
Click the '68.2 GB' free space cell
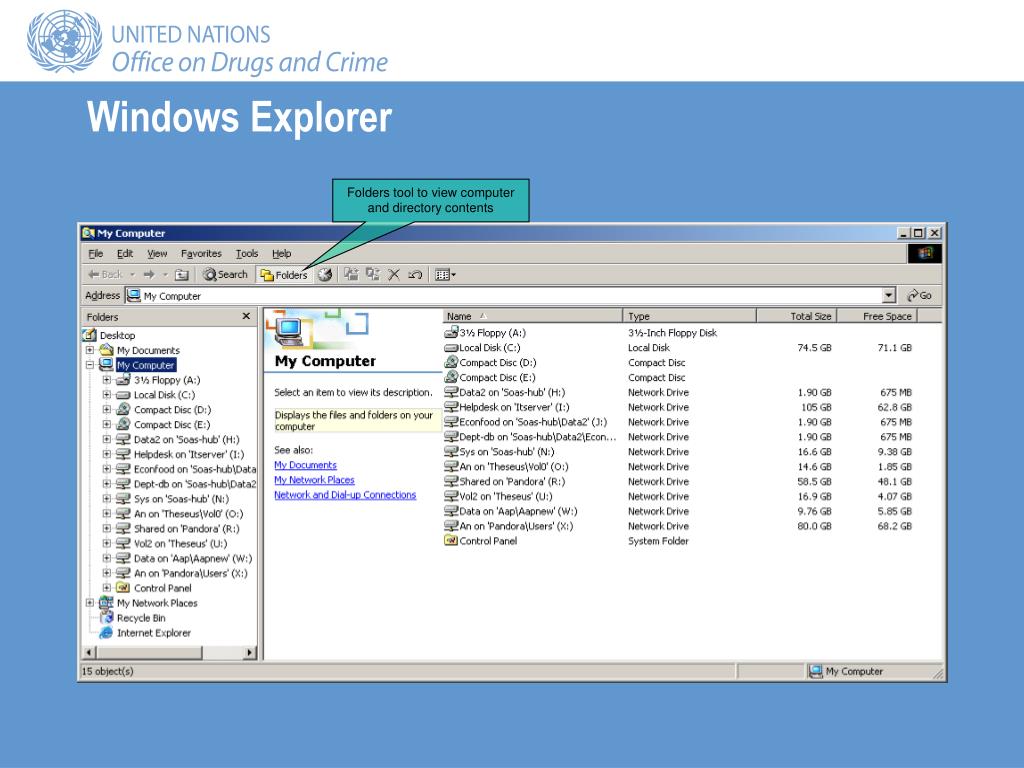point(895,526)
